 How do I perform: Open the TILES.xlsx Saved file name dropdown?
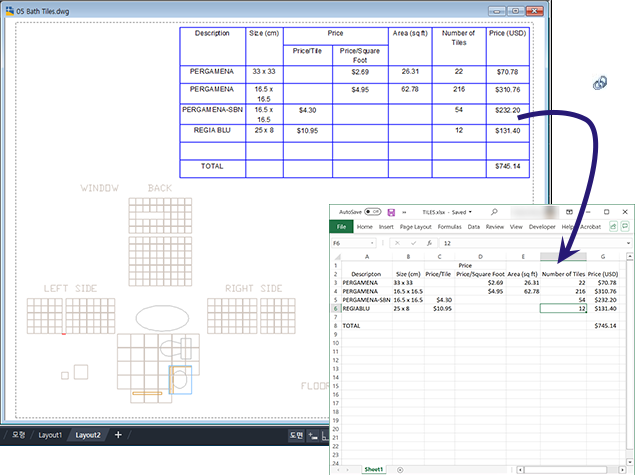pos(447,212)
